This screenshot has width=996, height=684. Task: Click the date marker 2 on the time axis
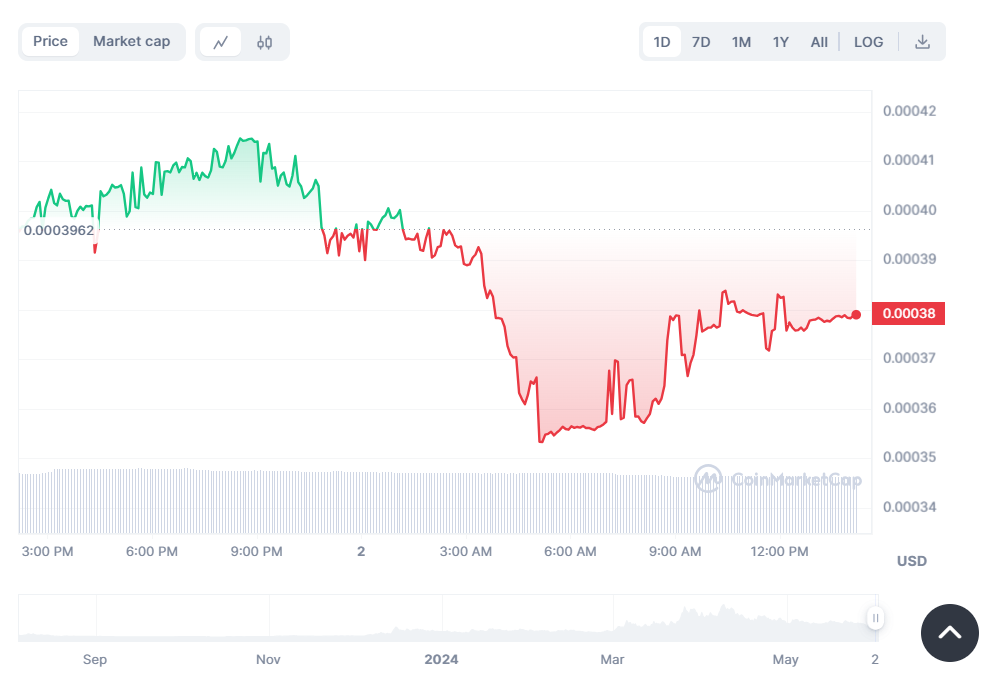click(361, 551)
